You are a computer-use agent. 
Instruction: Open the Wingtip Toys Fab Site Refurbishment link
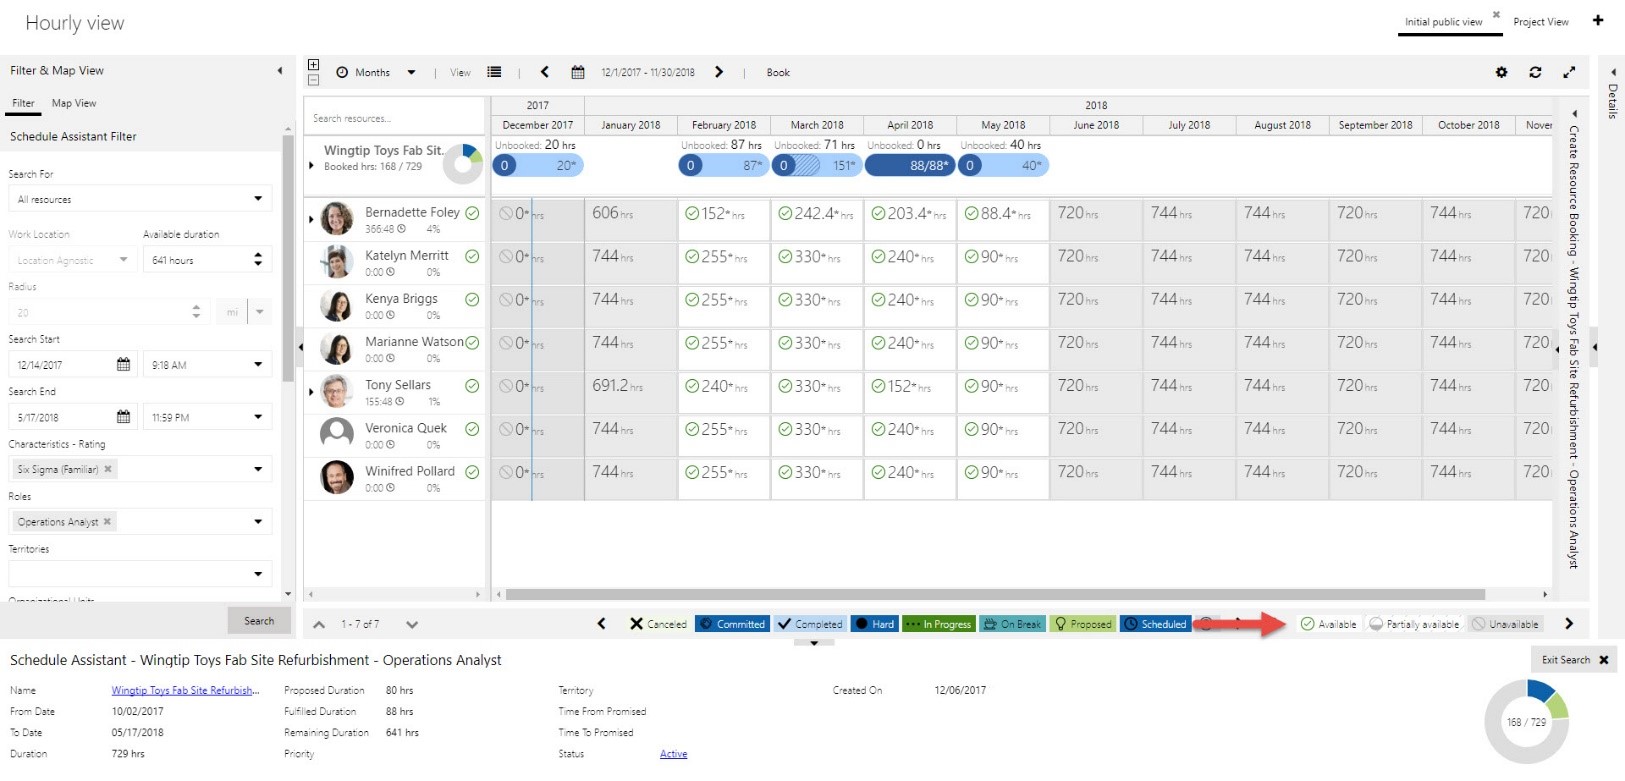click(x=185, y=690)
